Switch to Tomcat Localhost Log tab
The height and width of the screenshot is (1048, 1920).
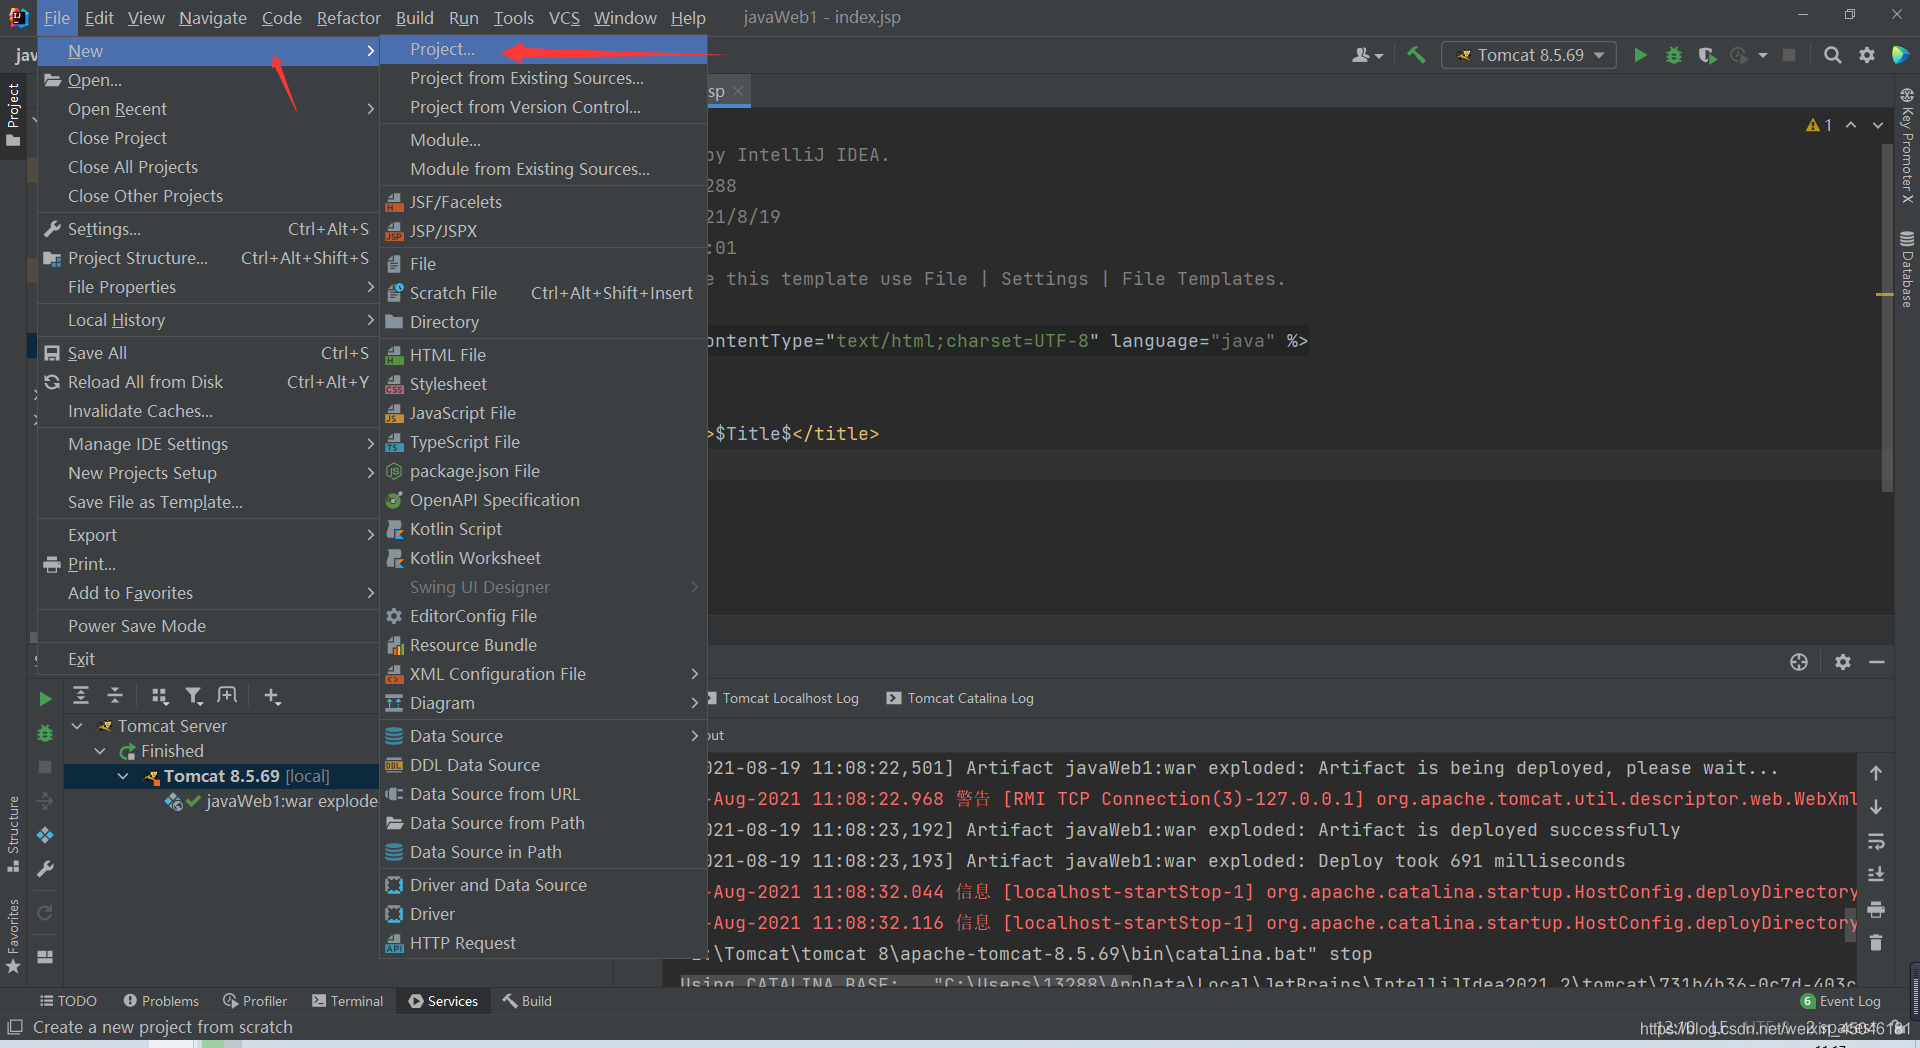782,698
